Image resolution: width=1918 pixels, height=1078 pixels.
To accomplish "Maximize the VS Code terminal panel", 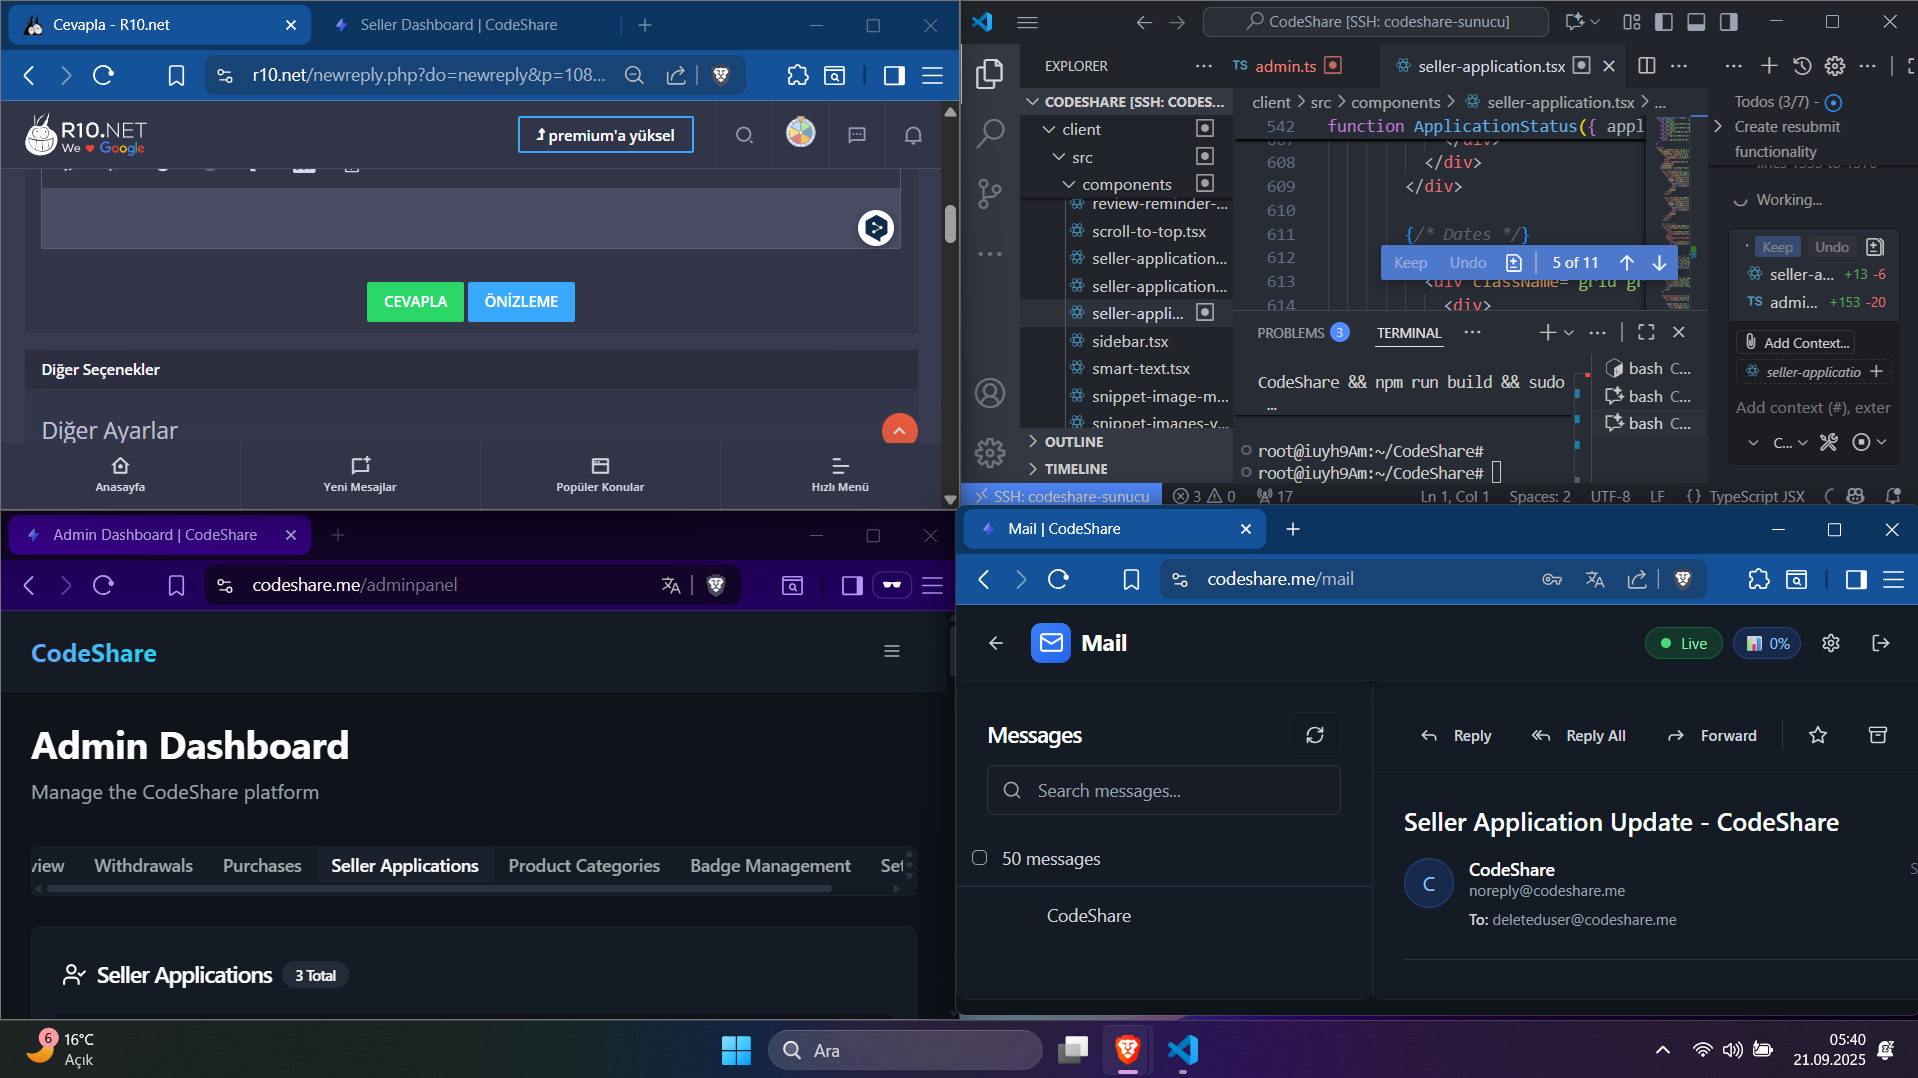I will click(1646, 333).
